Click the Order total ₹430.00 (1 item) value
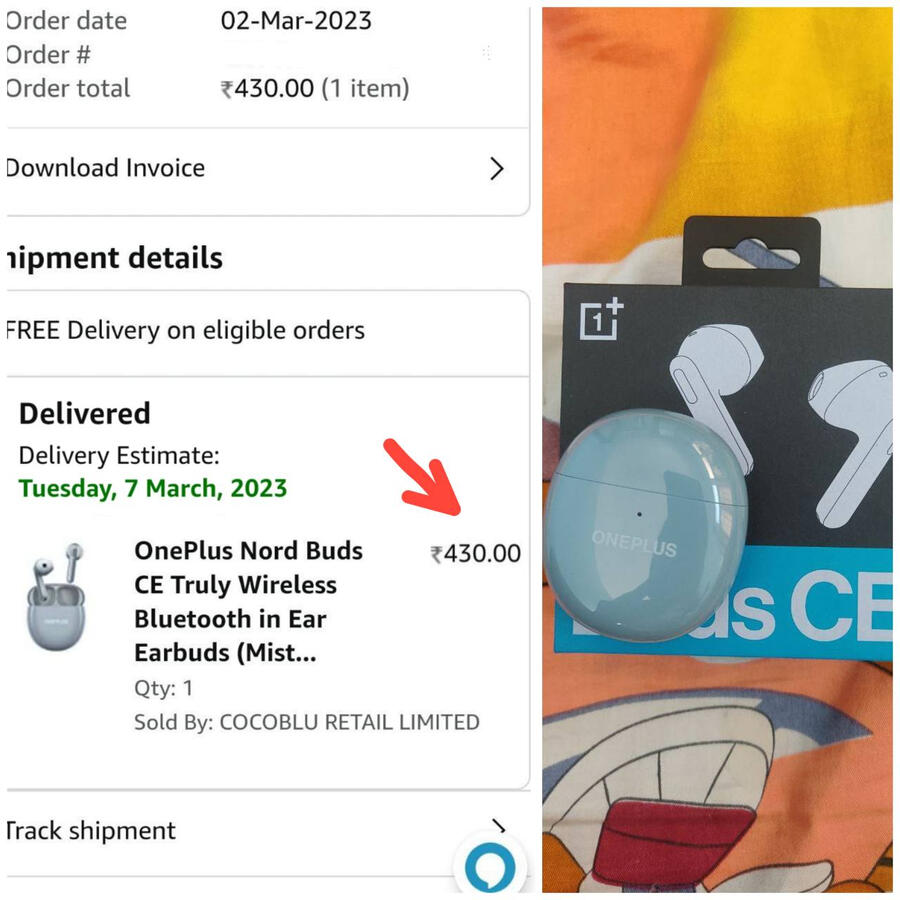900x900 pixels. pyautogui.click(x=315, y=88)
